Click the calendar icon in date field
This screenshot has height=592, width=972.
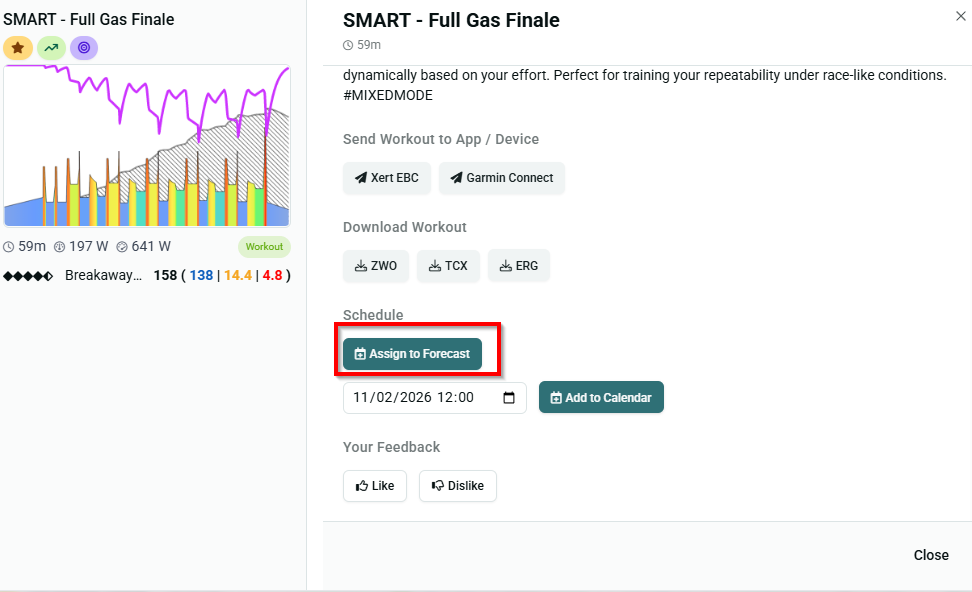pyautogui.click(x=509, y=398)
